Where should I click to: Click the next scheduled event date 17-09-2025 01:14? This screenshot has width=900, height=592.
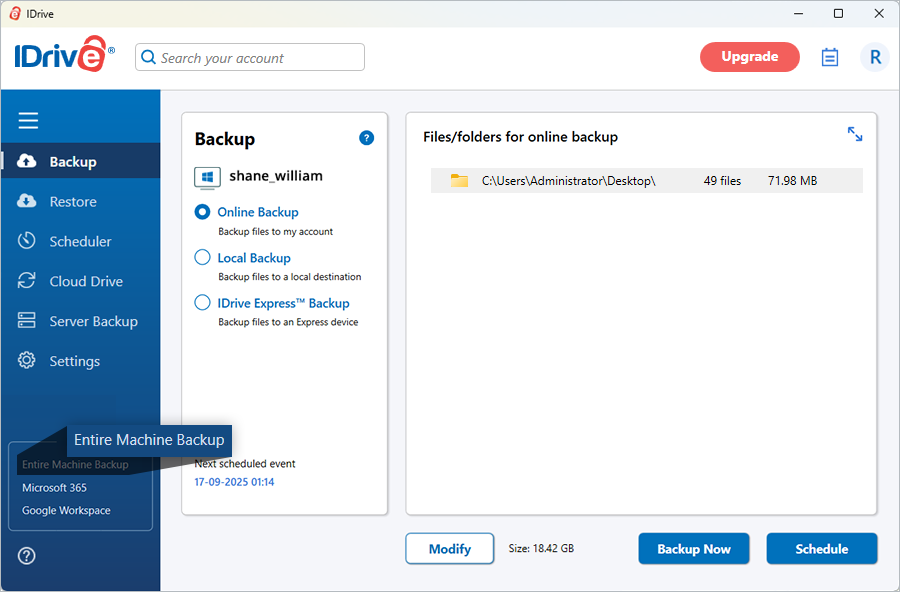coord(234,482)
